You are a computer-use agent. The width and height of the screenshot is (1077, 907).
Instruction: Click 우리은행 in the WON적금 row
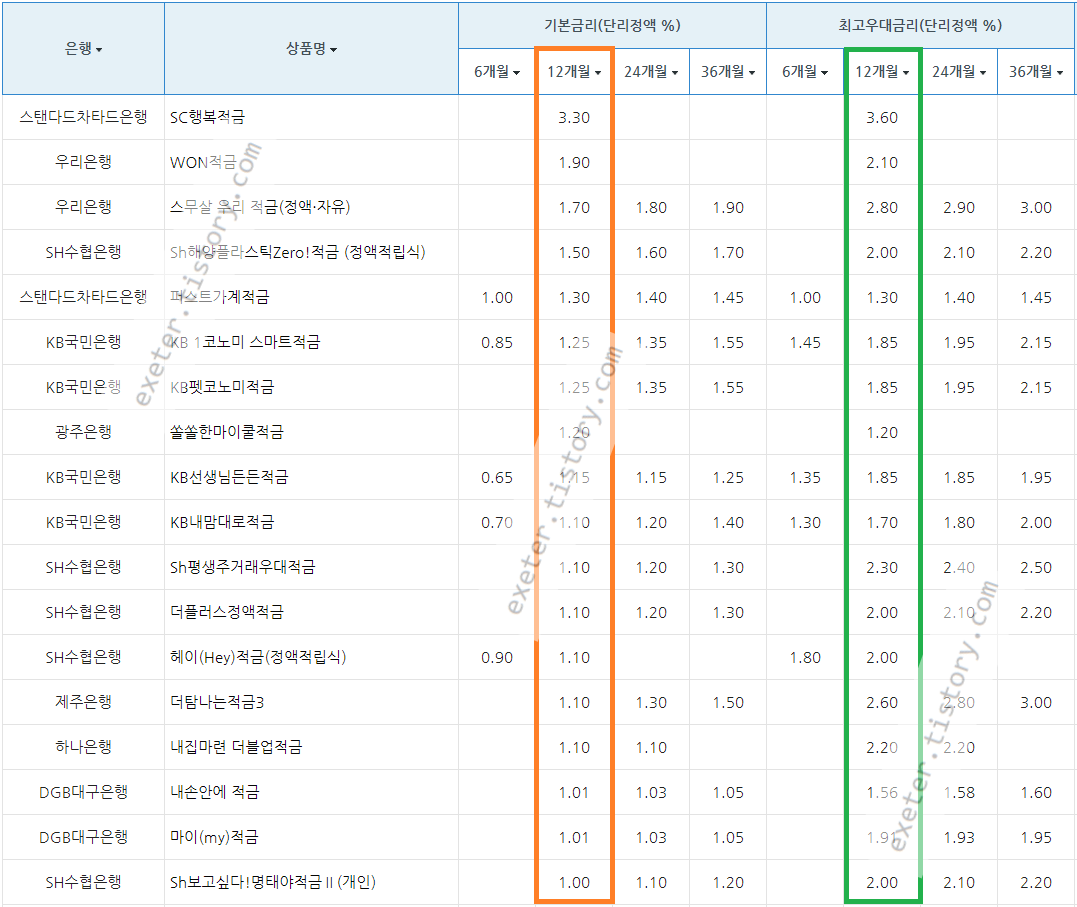coord(83,162)
